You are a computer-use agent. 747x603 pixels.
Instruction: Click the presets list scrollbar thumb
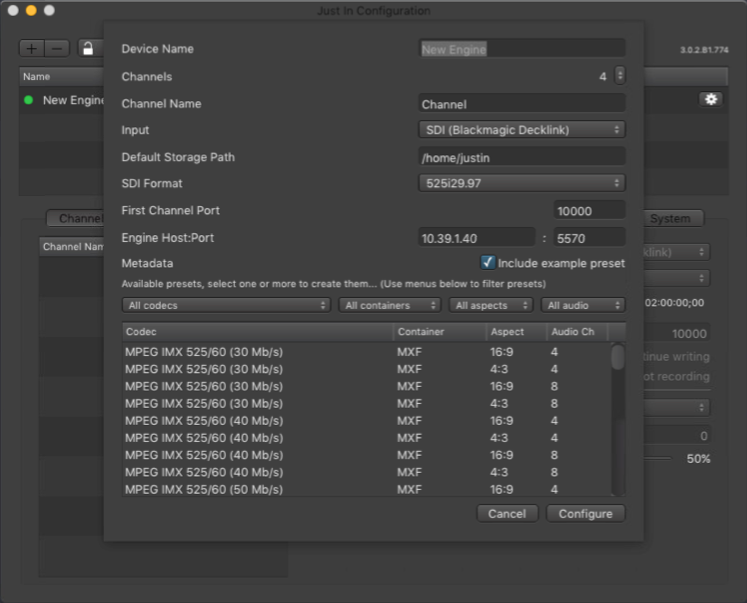pos(618,357)
